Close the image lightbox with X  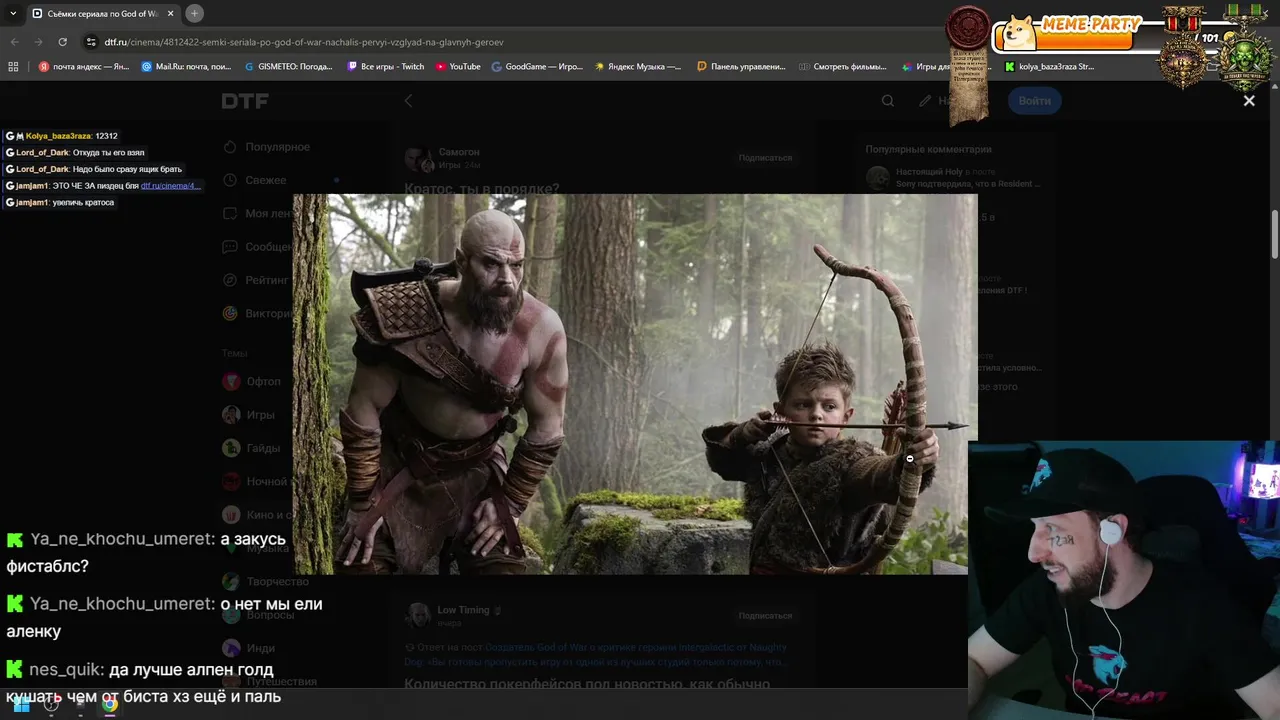pos(1249,100)
